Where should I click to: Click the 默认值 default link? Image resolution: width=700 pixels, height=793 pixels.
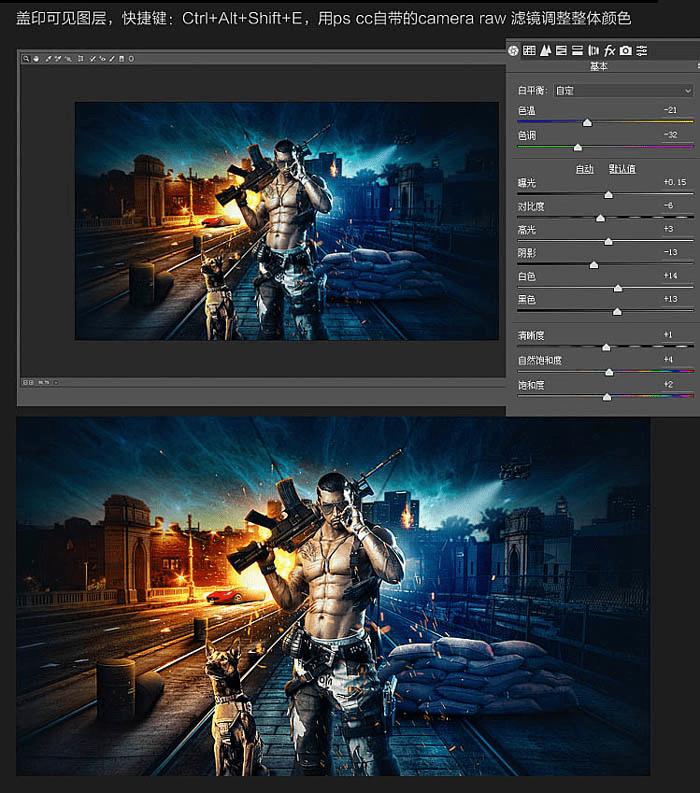pyautogui.click(x=622, y=169)
